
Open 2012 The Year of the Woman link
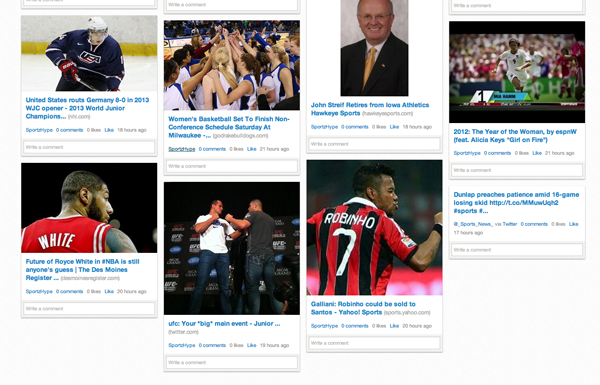click(x=515, y=136)
